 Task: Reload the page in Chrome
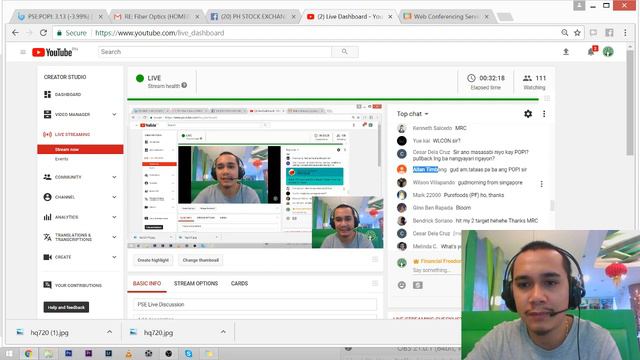click(x=43, y=33)
